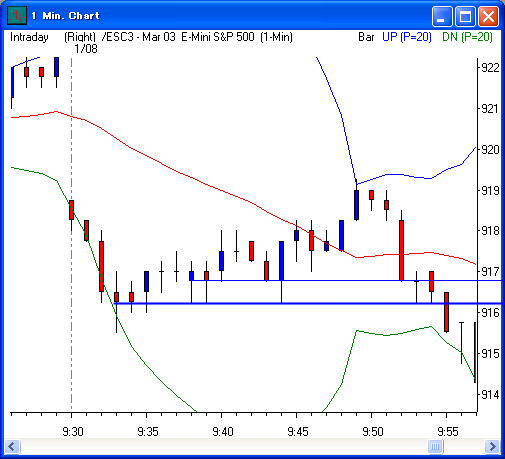Click the 918 price axis label
This screenshot has width=505, height=459.
coord(490,230)
